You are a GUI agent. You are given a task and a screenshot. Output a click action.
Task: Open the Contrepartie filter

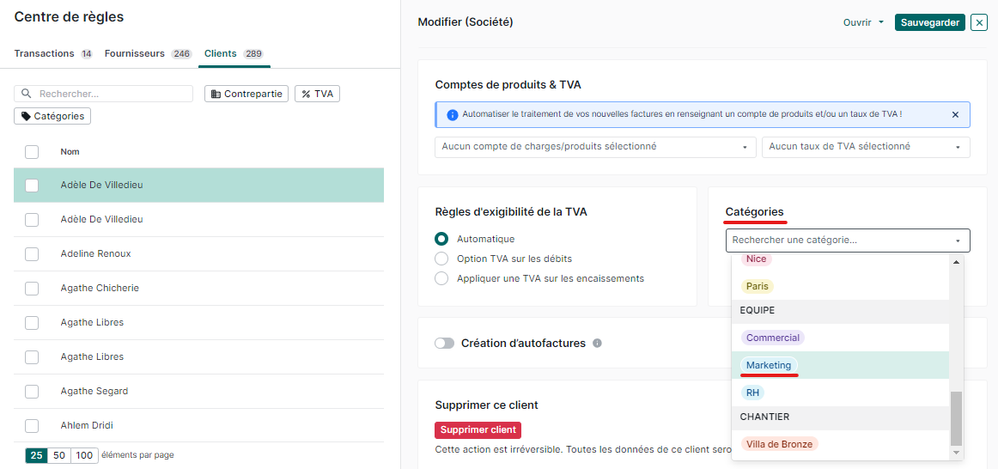246,94
